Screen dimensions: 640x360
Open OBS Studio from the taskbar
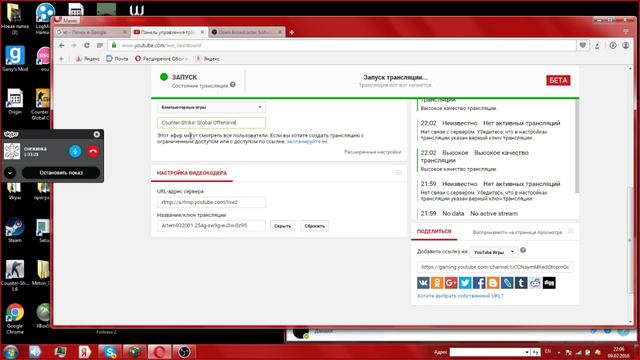pos(184,352)
